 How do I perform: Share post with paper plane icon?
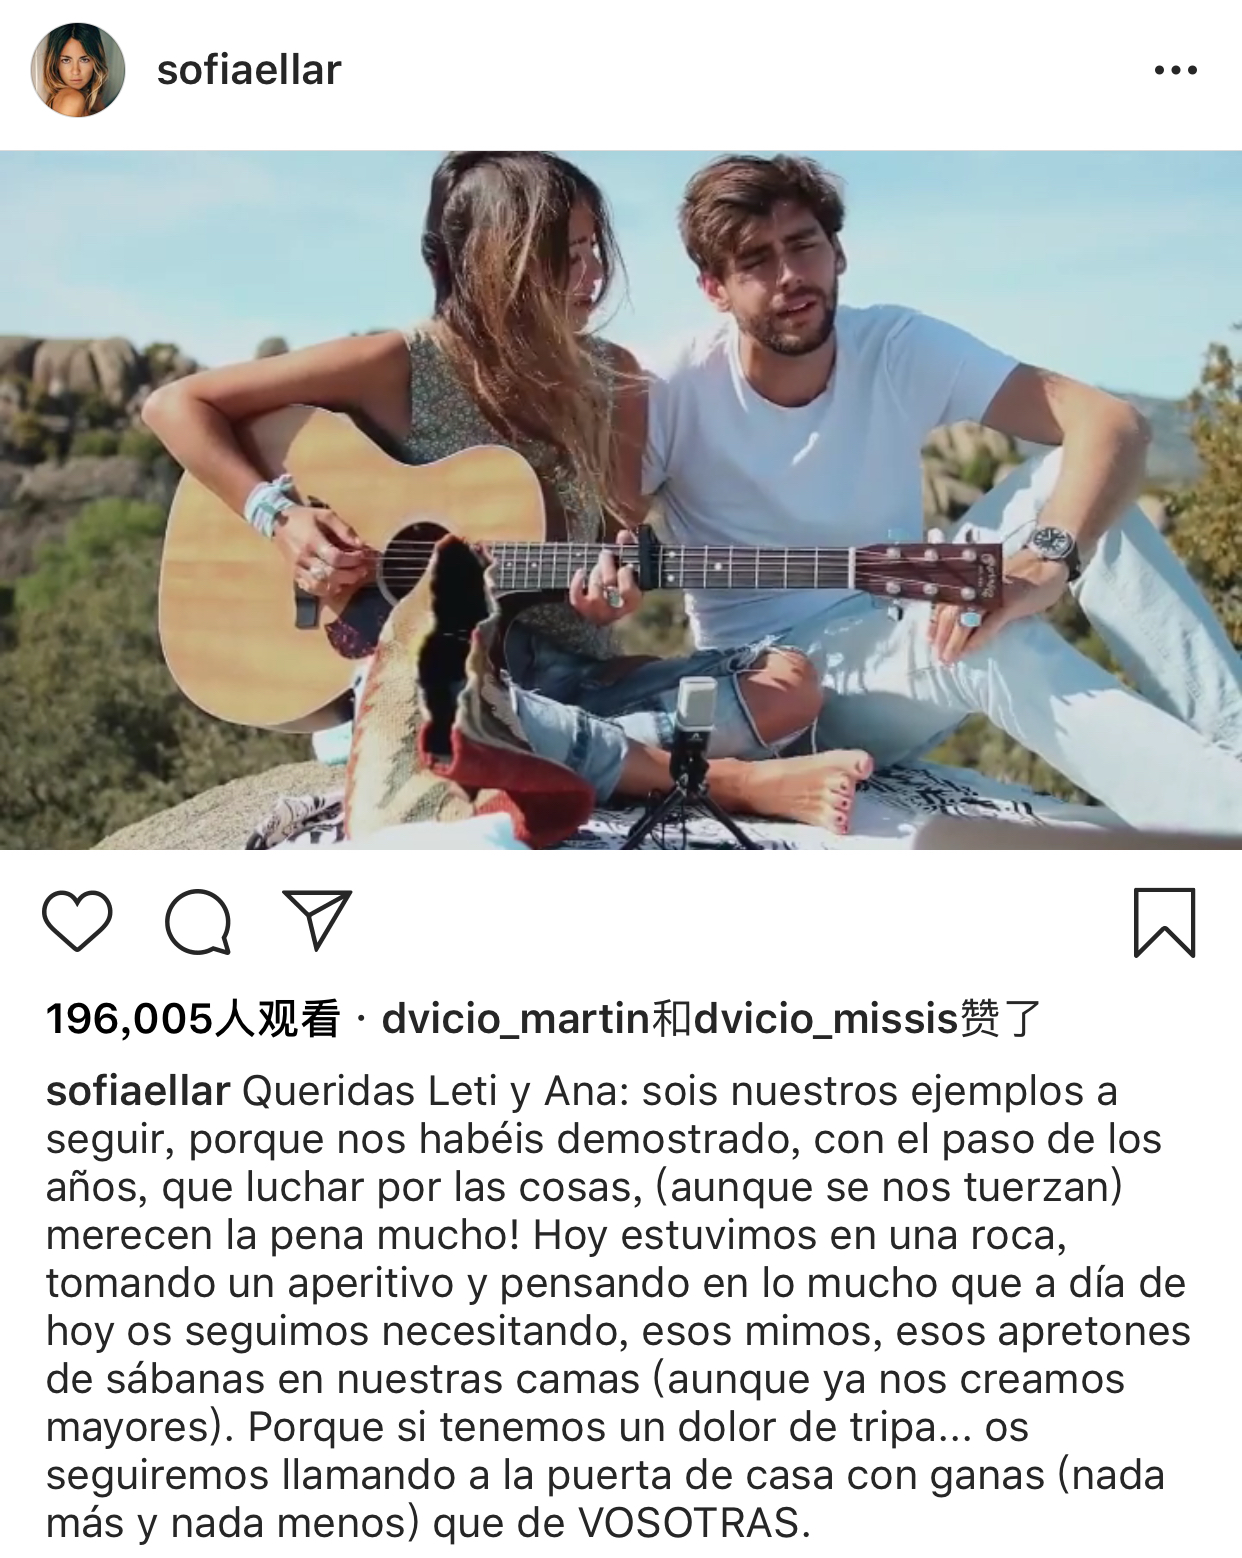tap(318, 920)
